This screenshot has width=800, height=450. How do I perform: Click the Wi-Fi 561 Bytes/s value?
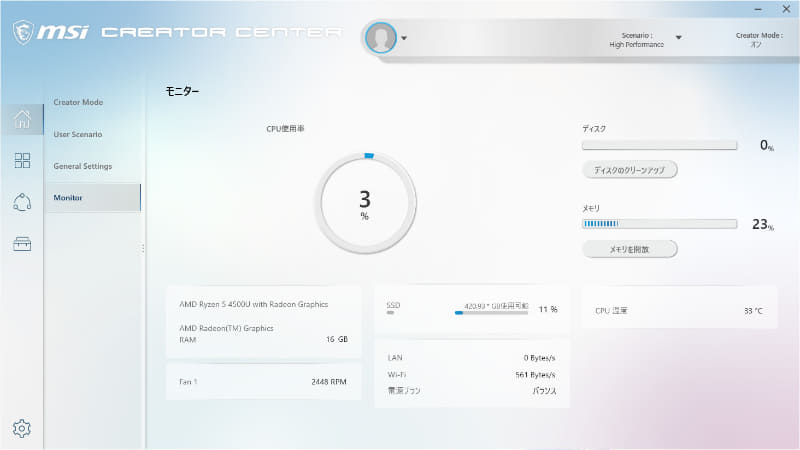tap(535, 374)
